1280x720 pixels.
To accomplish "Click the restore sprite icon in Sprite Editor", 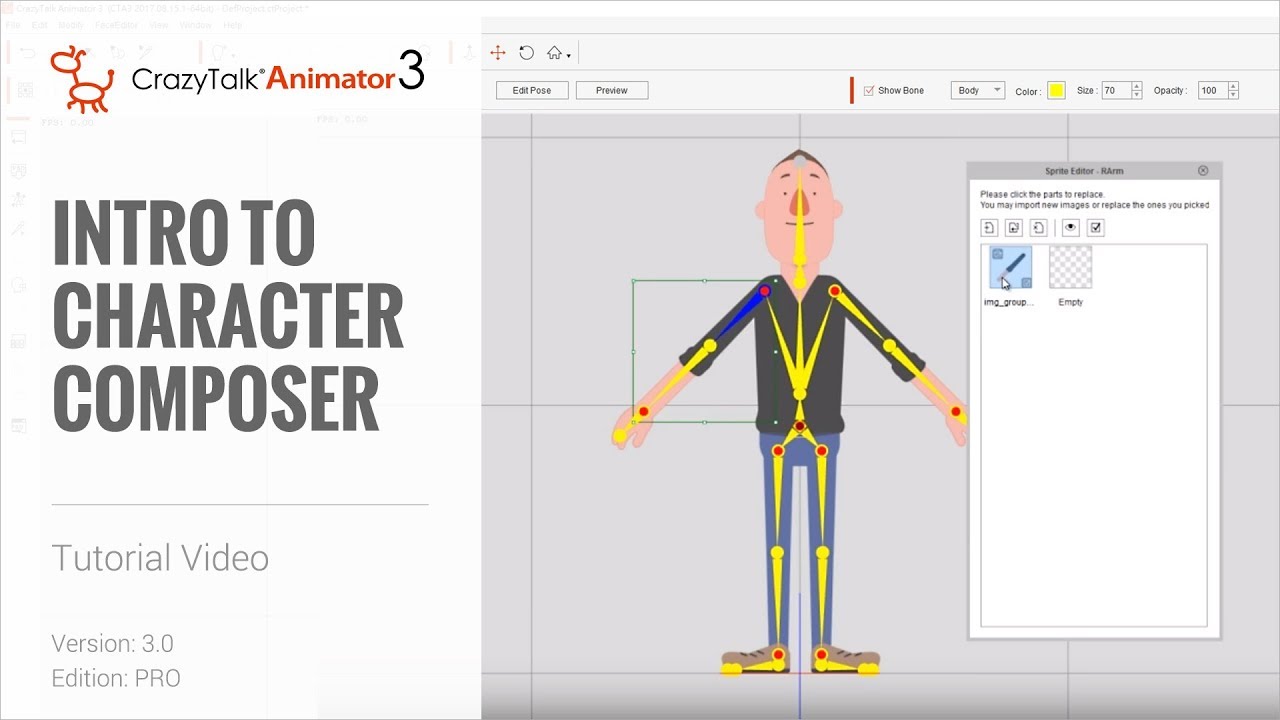I will click(x=1040, y=228).
